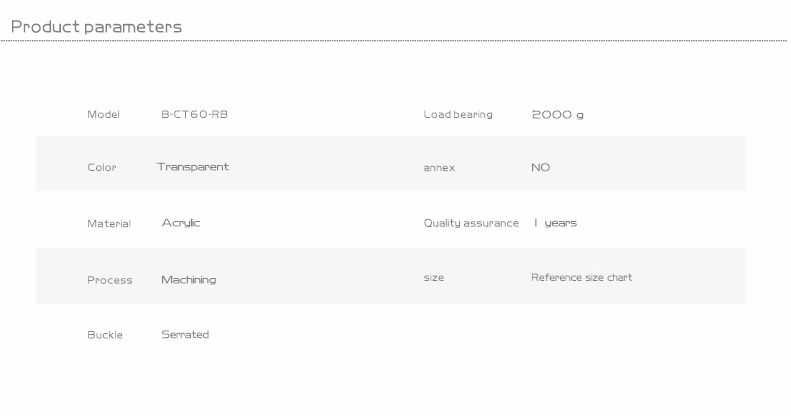Select the Acrylic material value

click(181, 223)
